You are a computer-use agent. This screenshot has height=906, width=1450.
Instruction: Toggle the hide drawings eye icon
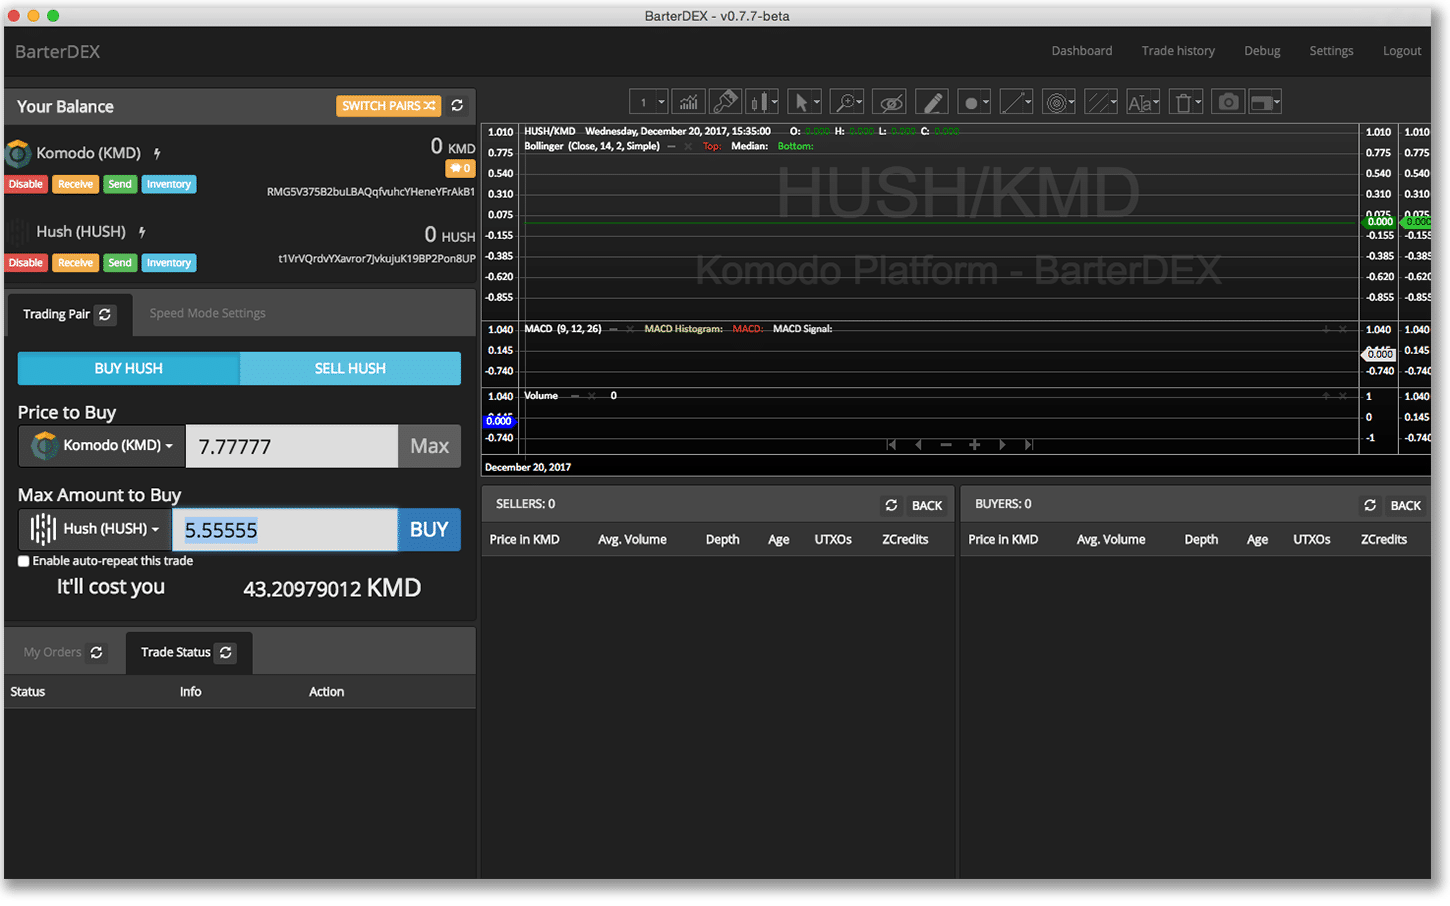tap(889, 102)
